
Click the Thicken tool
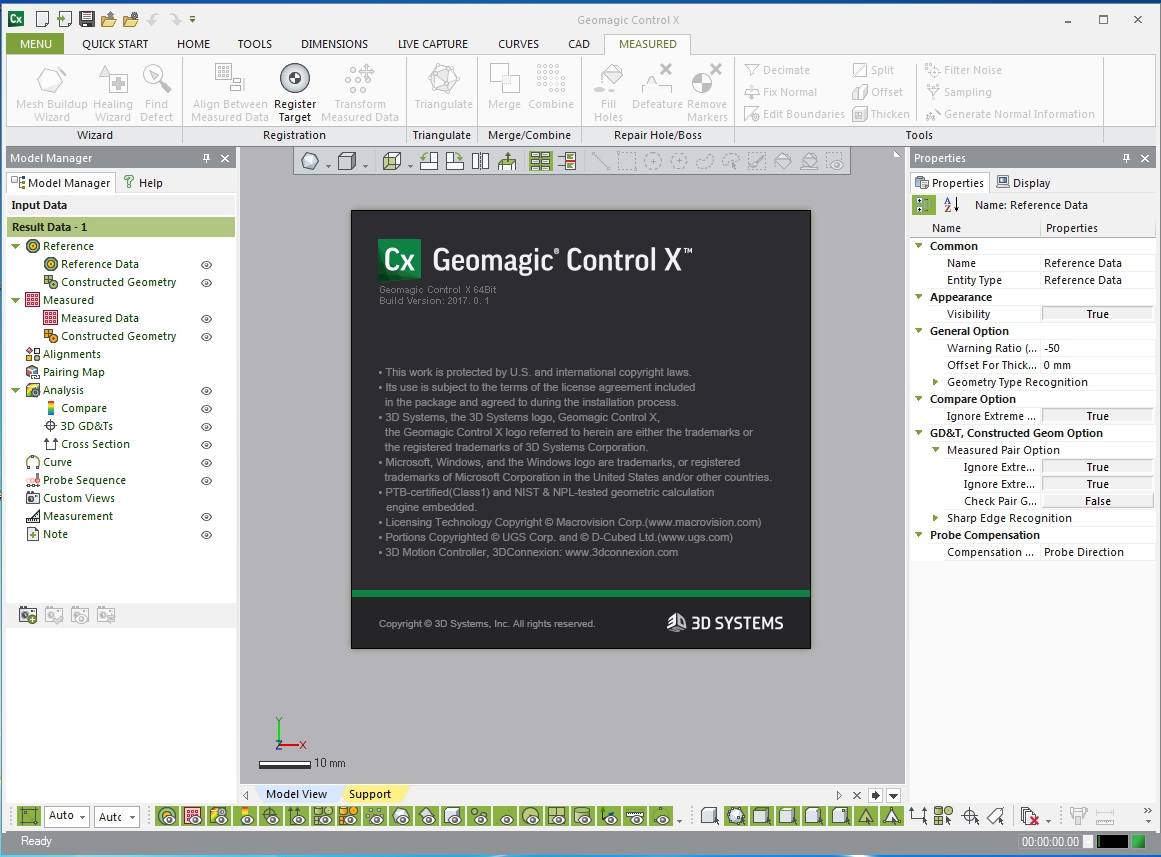point(880,114)
